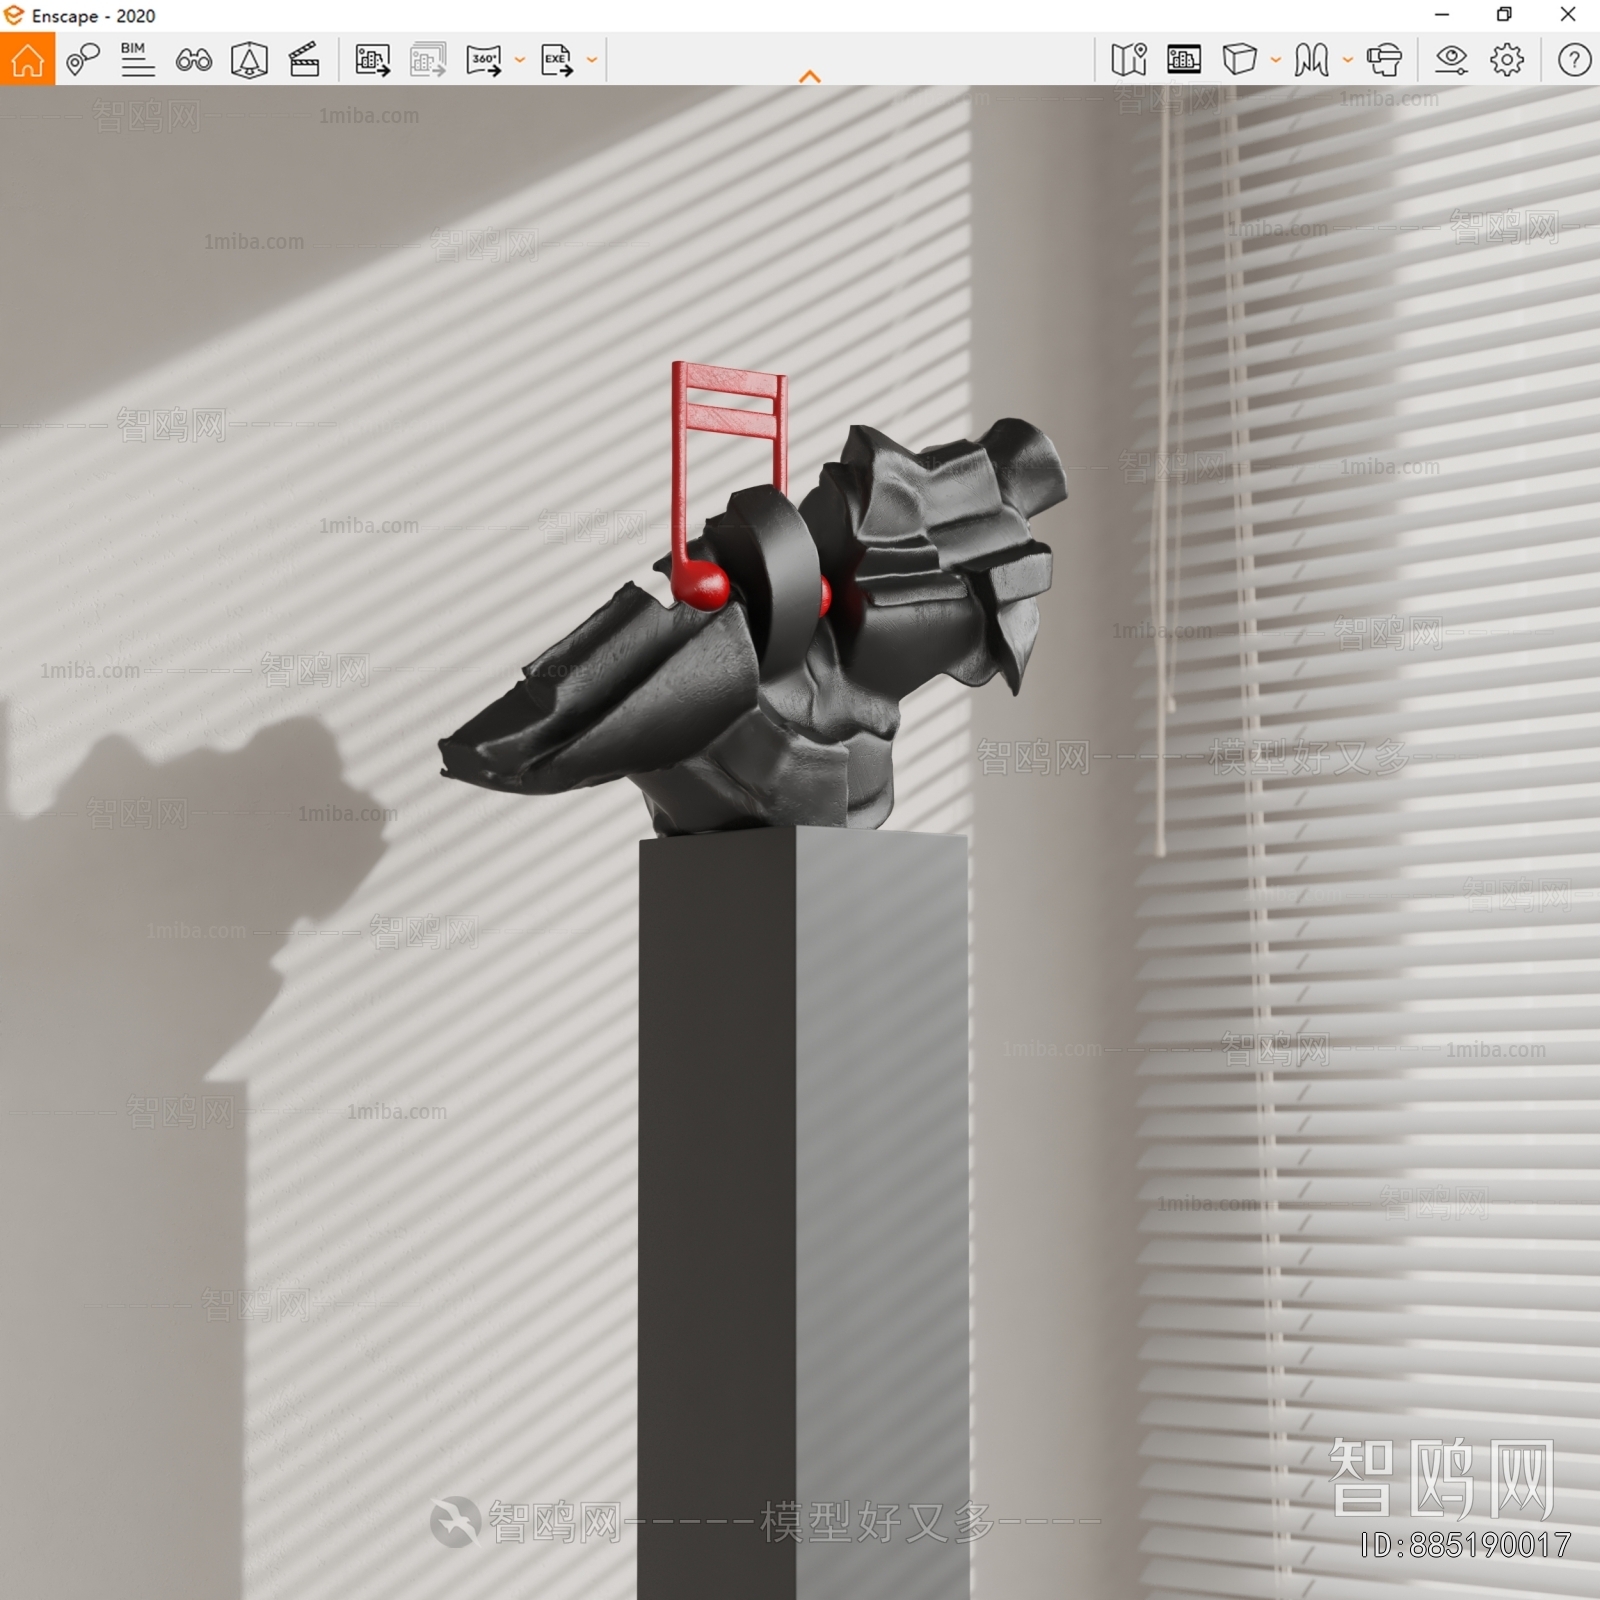Image resolution: width=1600 pixels, height=1600 pixels.
Task: Toggle the building safe frame icon
Action: click(x=1184, y=60)
